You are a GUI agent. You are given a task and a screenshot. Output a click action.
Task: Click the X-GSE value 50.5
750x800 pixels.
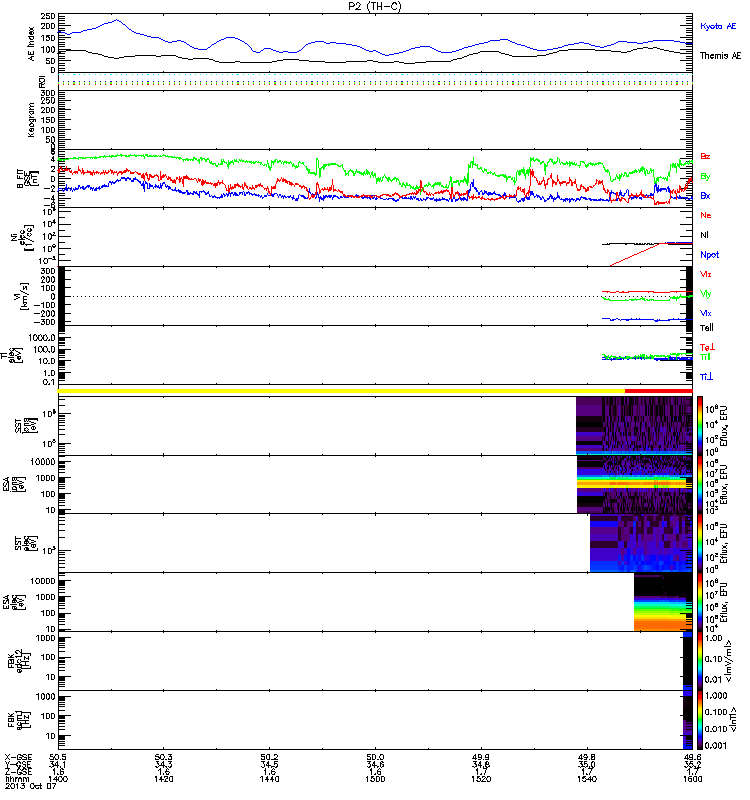click(58, 757)
